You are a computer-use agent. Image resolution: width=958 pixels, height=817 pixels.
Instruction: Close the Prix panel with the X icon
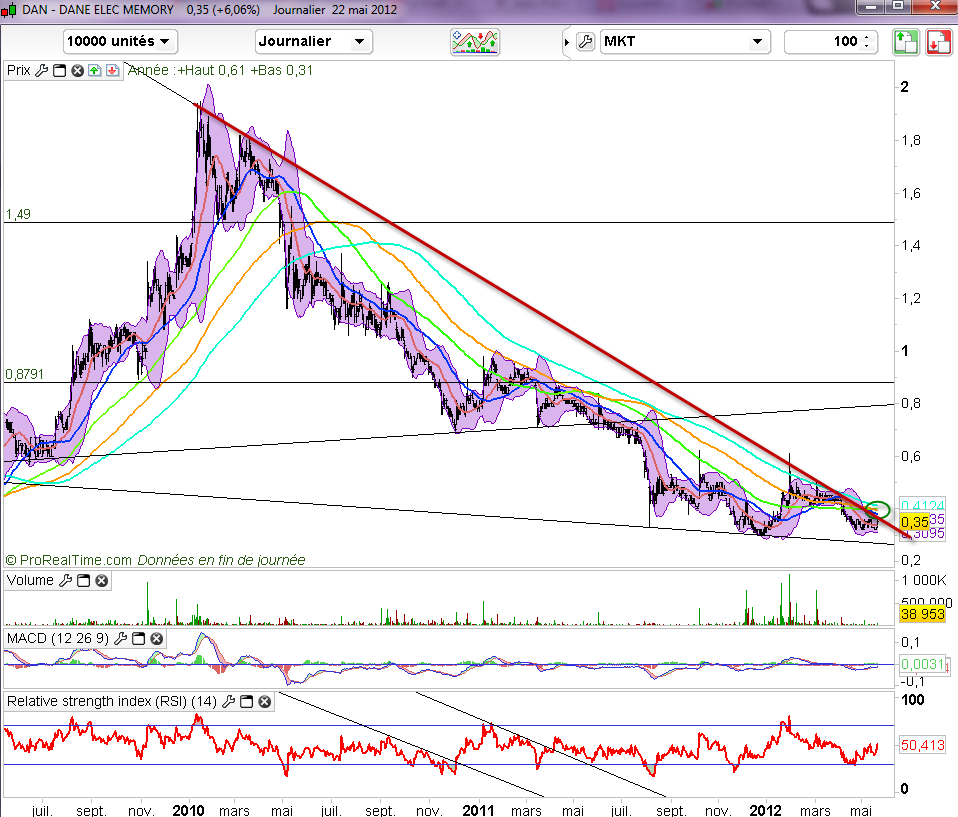click(77, 71)
